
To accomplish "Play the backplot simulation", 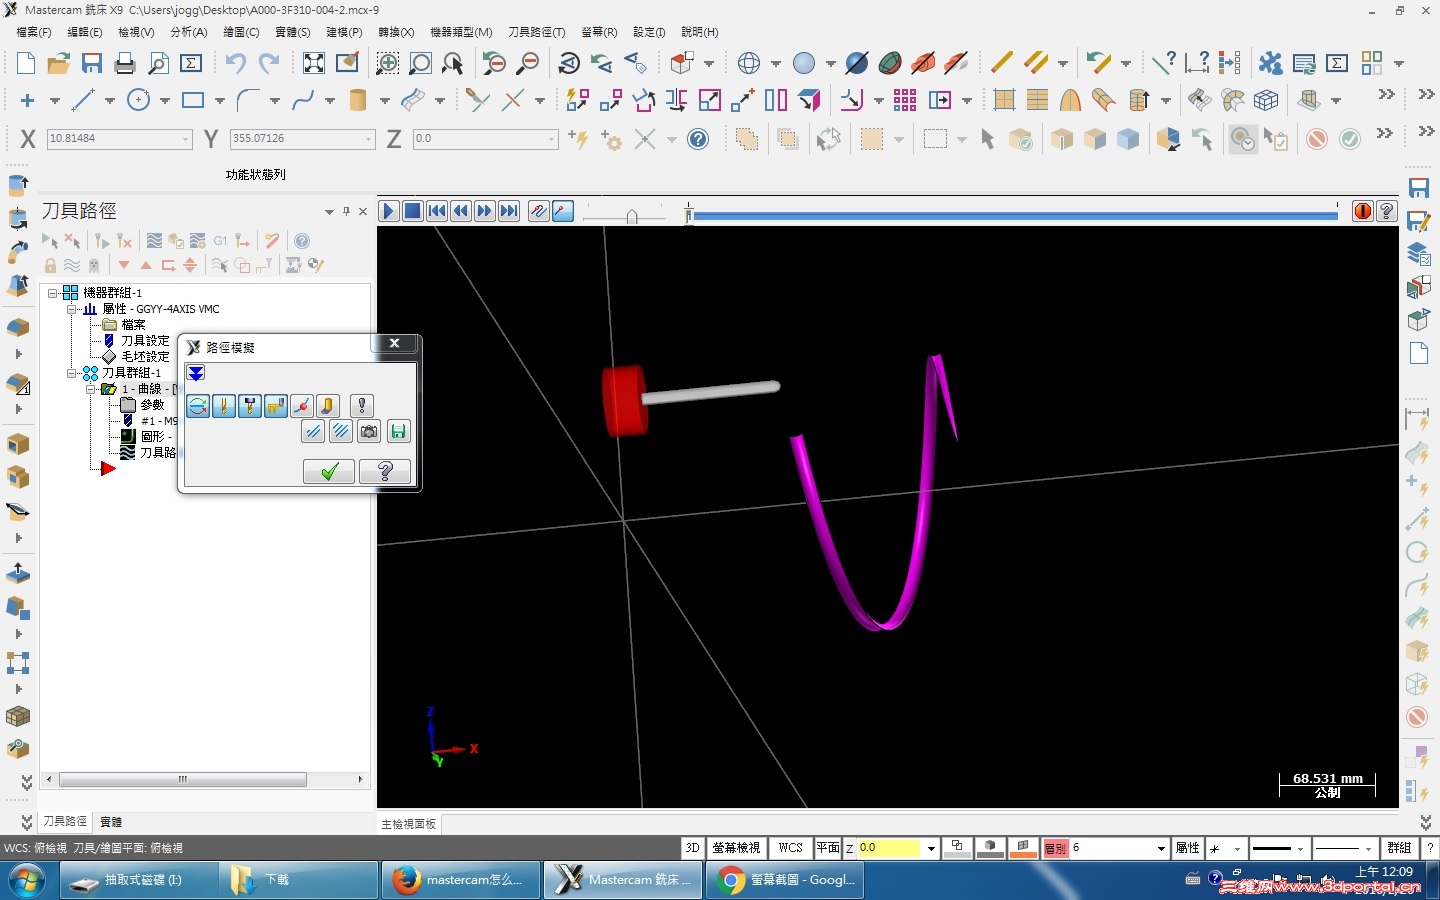I will tap(389, 211).
